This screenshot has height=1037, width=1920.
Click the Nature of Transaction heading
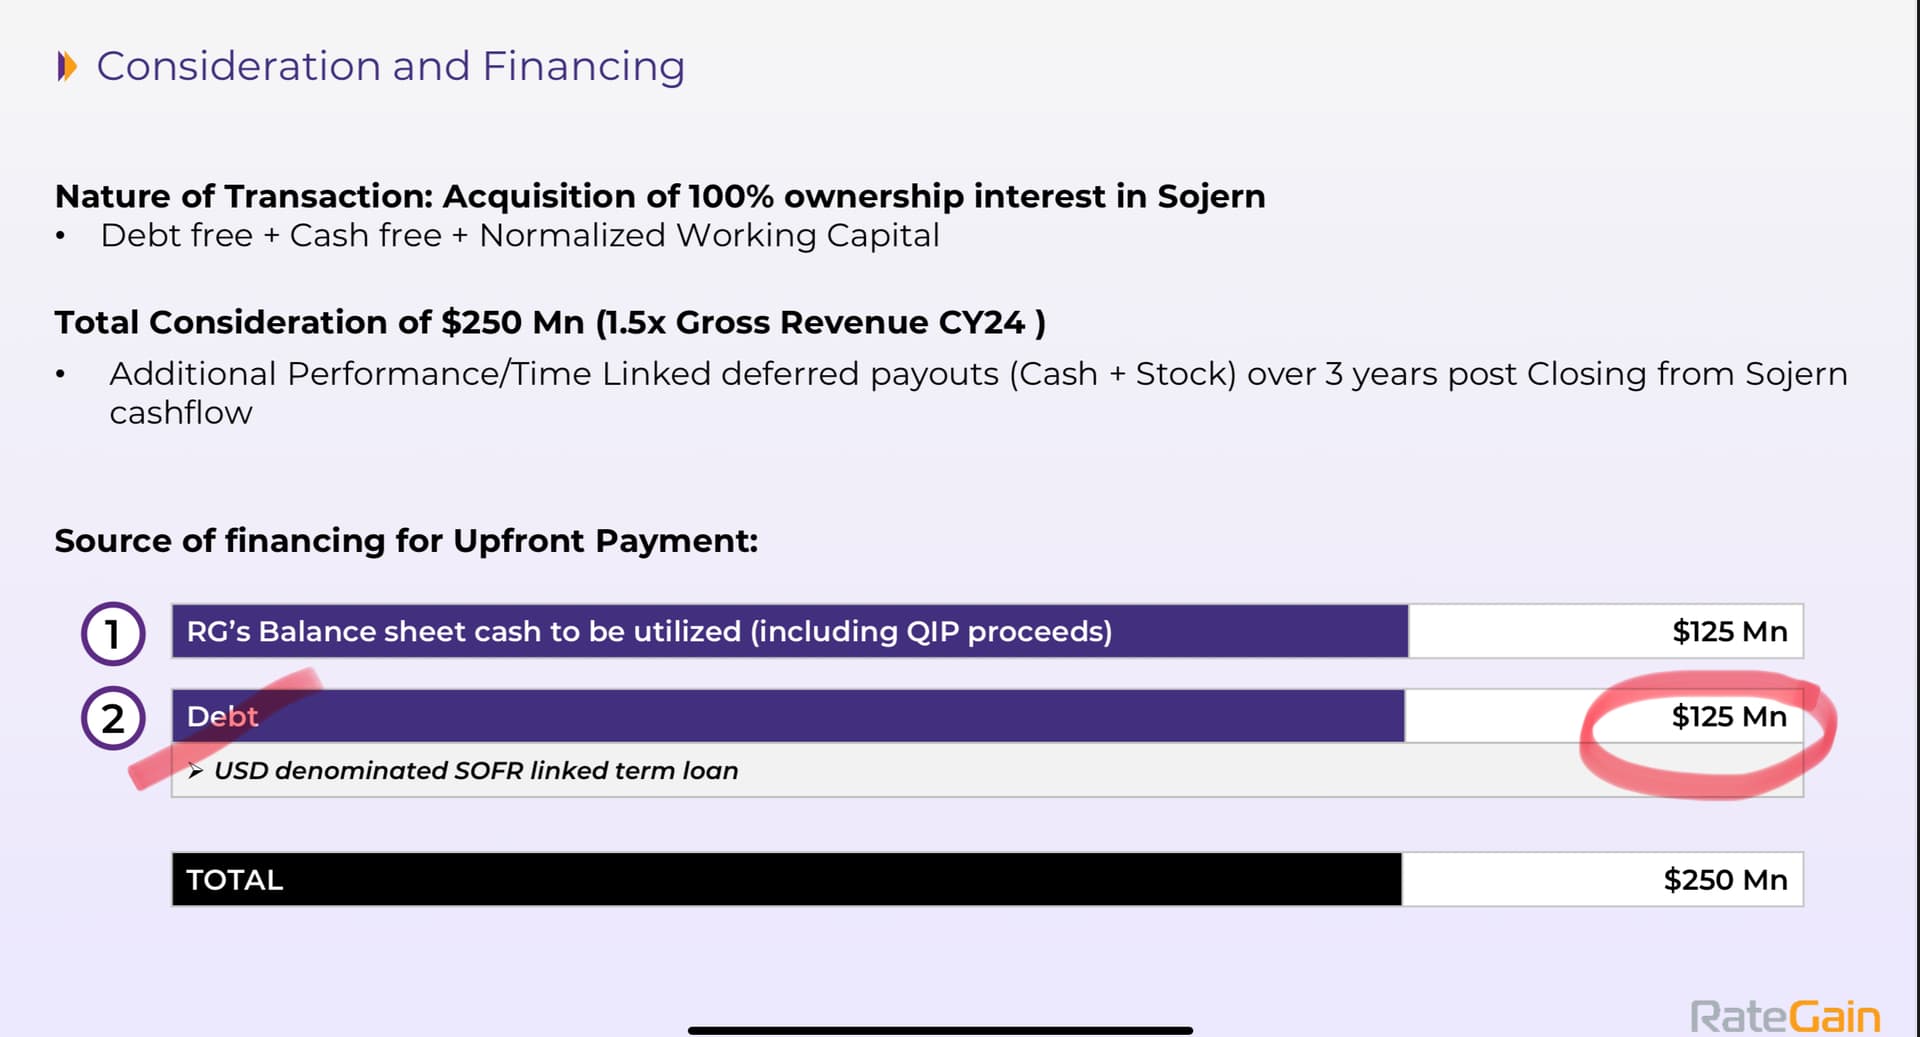coord(660,196)
